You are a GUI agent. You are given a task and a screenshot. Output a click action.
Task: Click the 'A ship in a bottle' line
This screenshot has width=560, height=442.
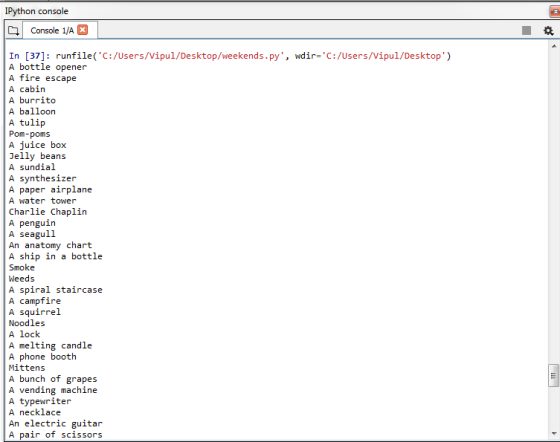(x=56, y=256)
